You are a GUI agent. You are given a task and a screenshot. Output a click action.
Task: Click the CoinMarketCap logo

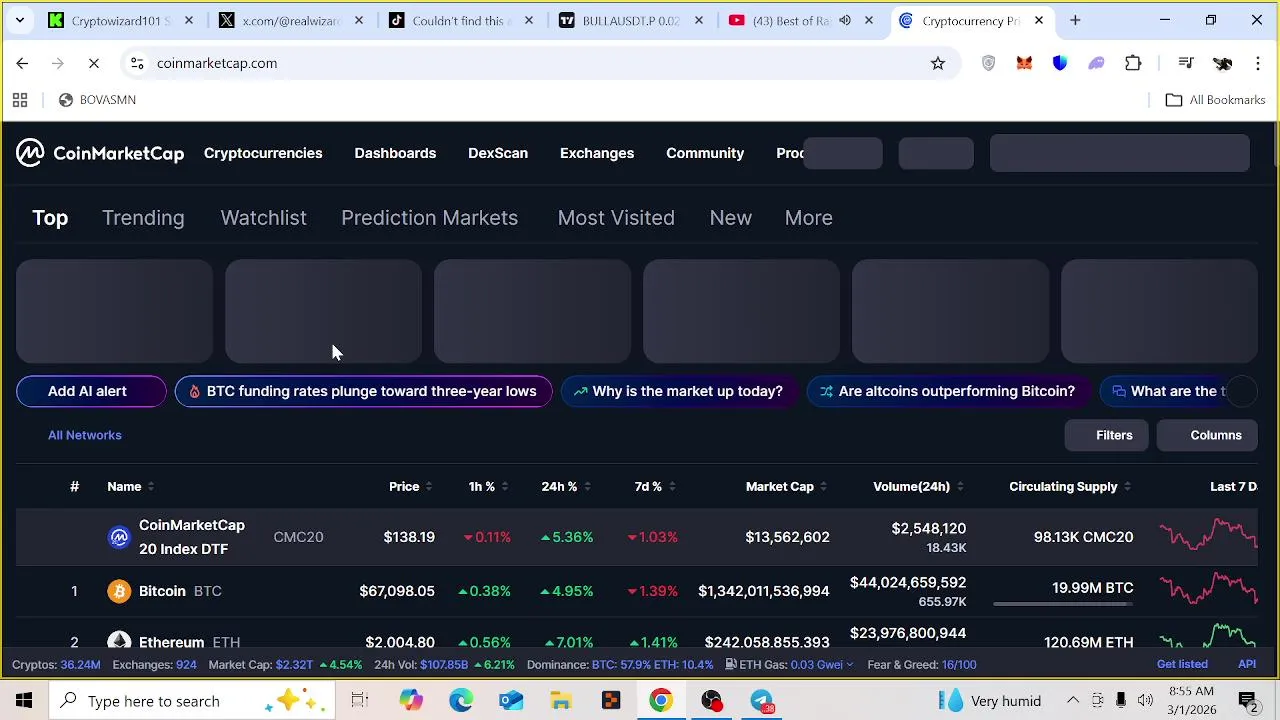pyautogui.click(x=100, y=153)
